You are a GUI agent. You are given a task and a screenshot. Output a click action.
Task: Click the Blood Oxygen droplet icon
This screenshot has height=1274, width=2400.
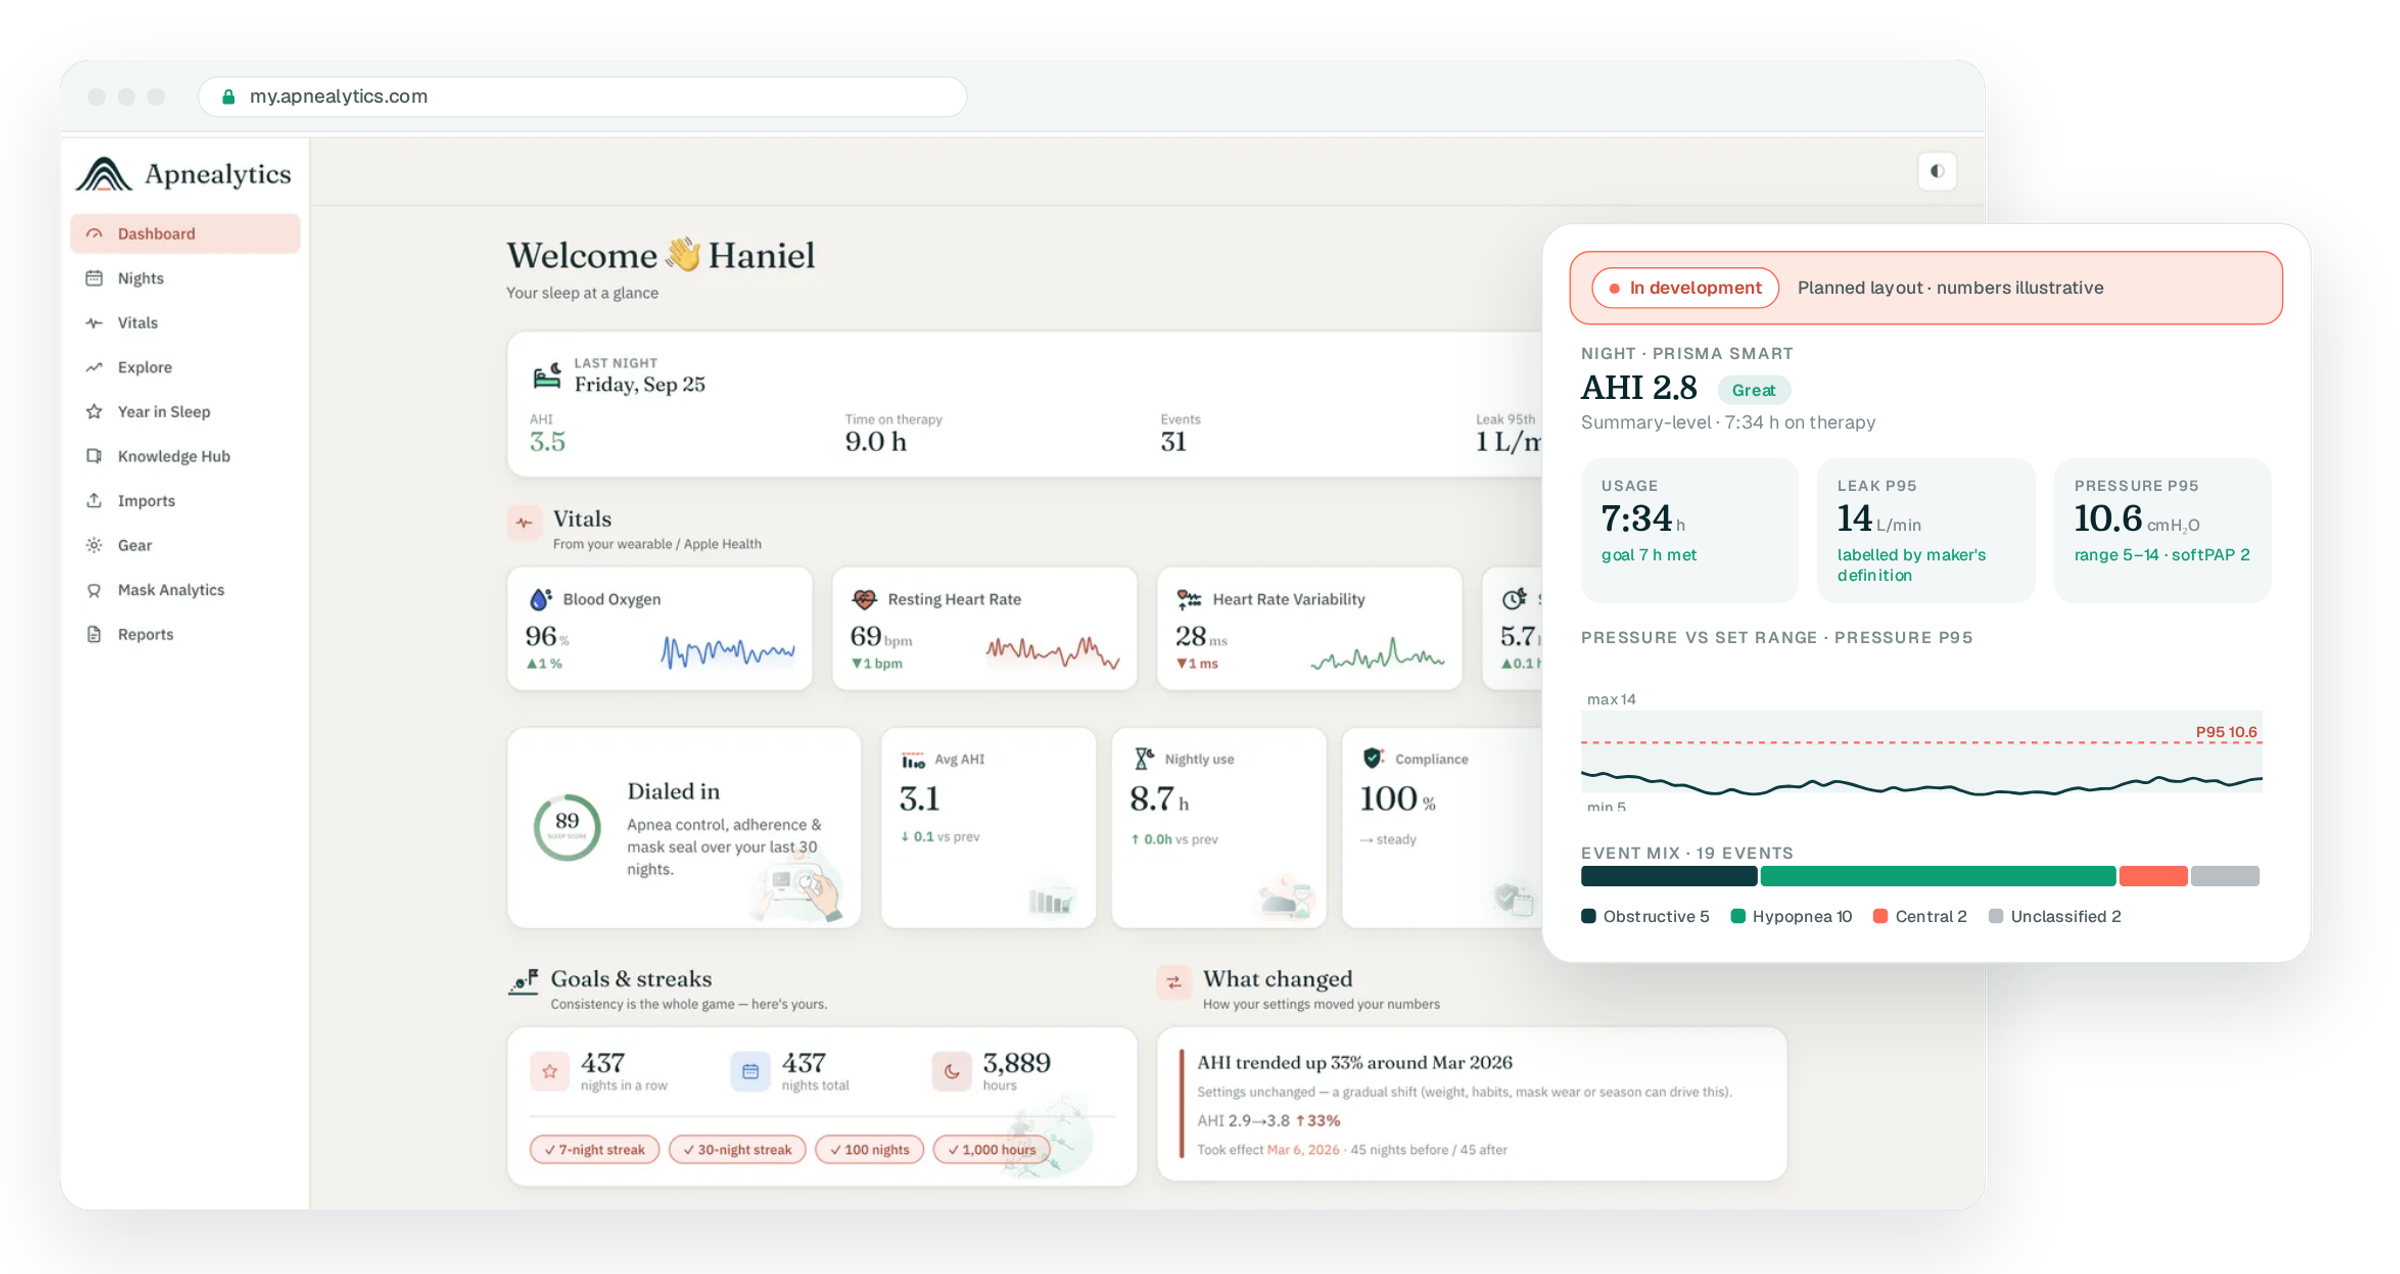tap(540, 599)
